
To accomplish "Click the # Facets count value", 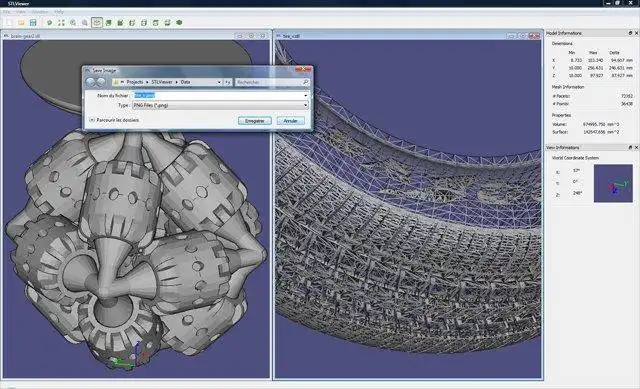I will click(627, 96).
